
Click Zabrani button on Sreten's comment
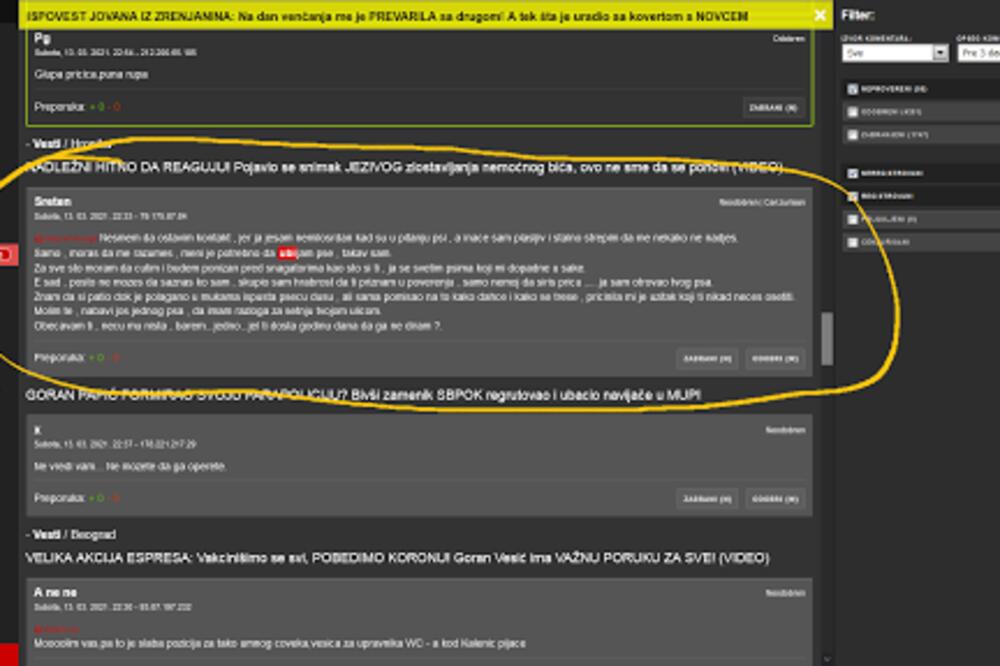(707, 358)
